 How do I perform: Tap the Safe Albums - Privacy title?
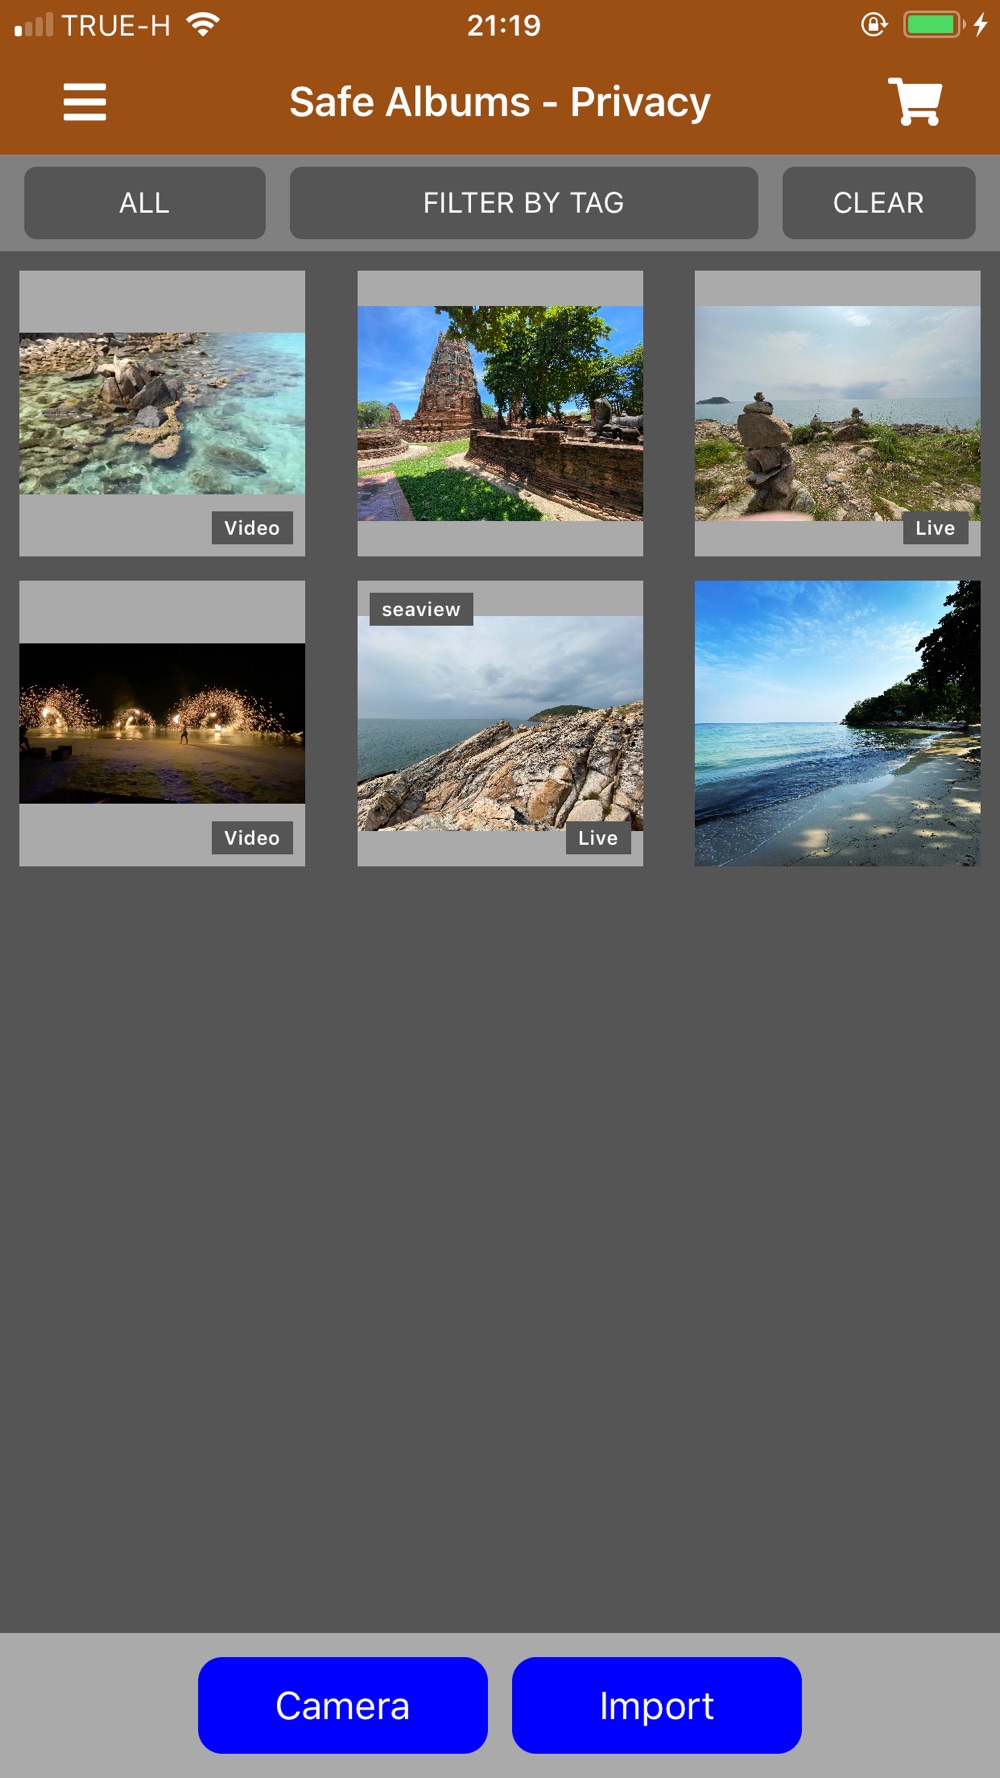click(500, 102)
